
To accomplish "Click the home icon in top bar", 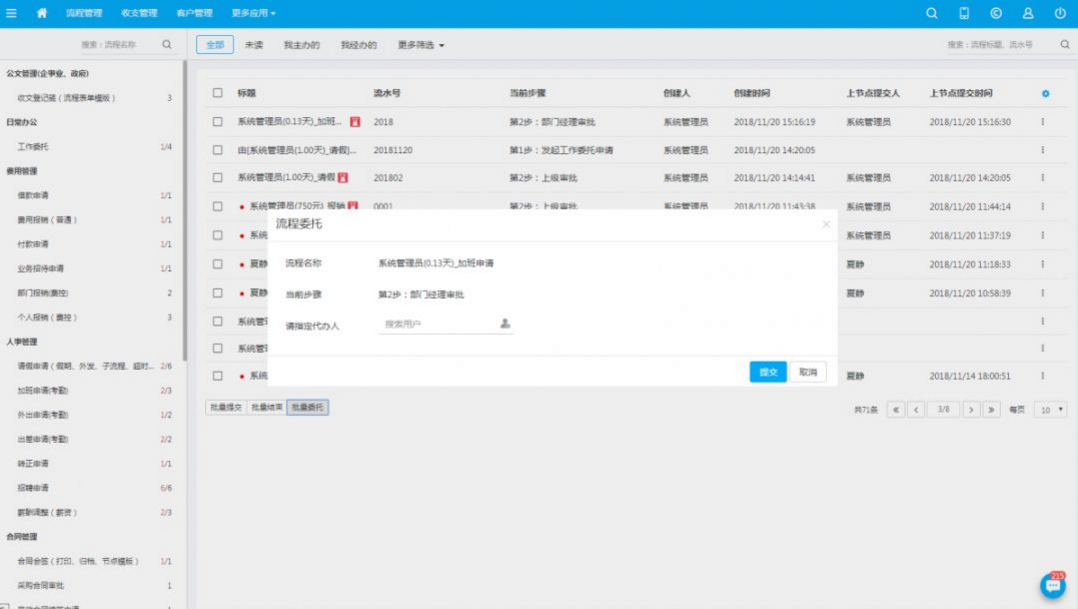I will click(42, 13).
